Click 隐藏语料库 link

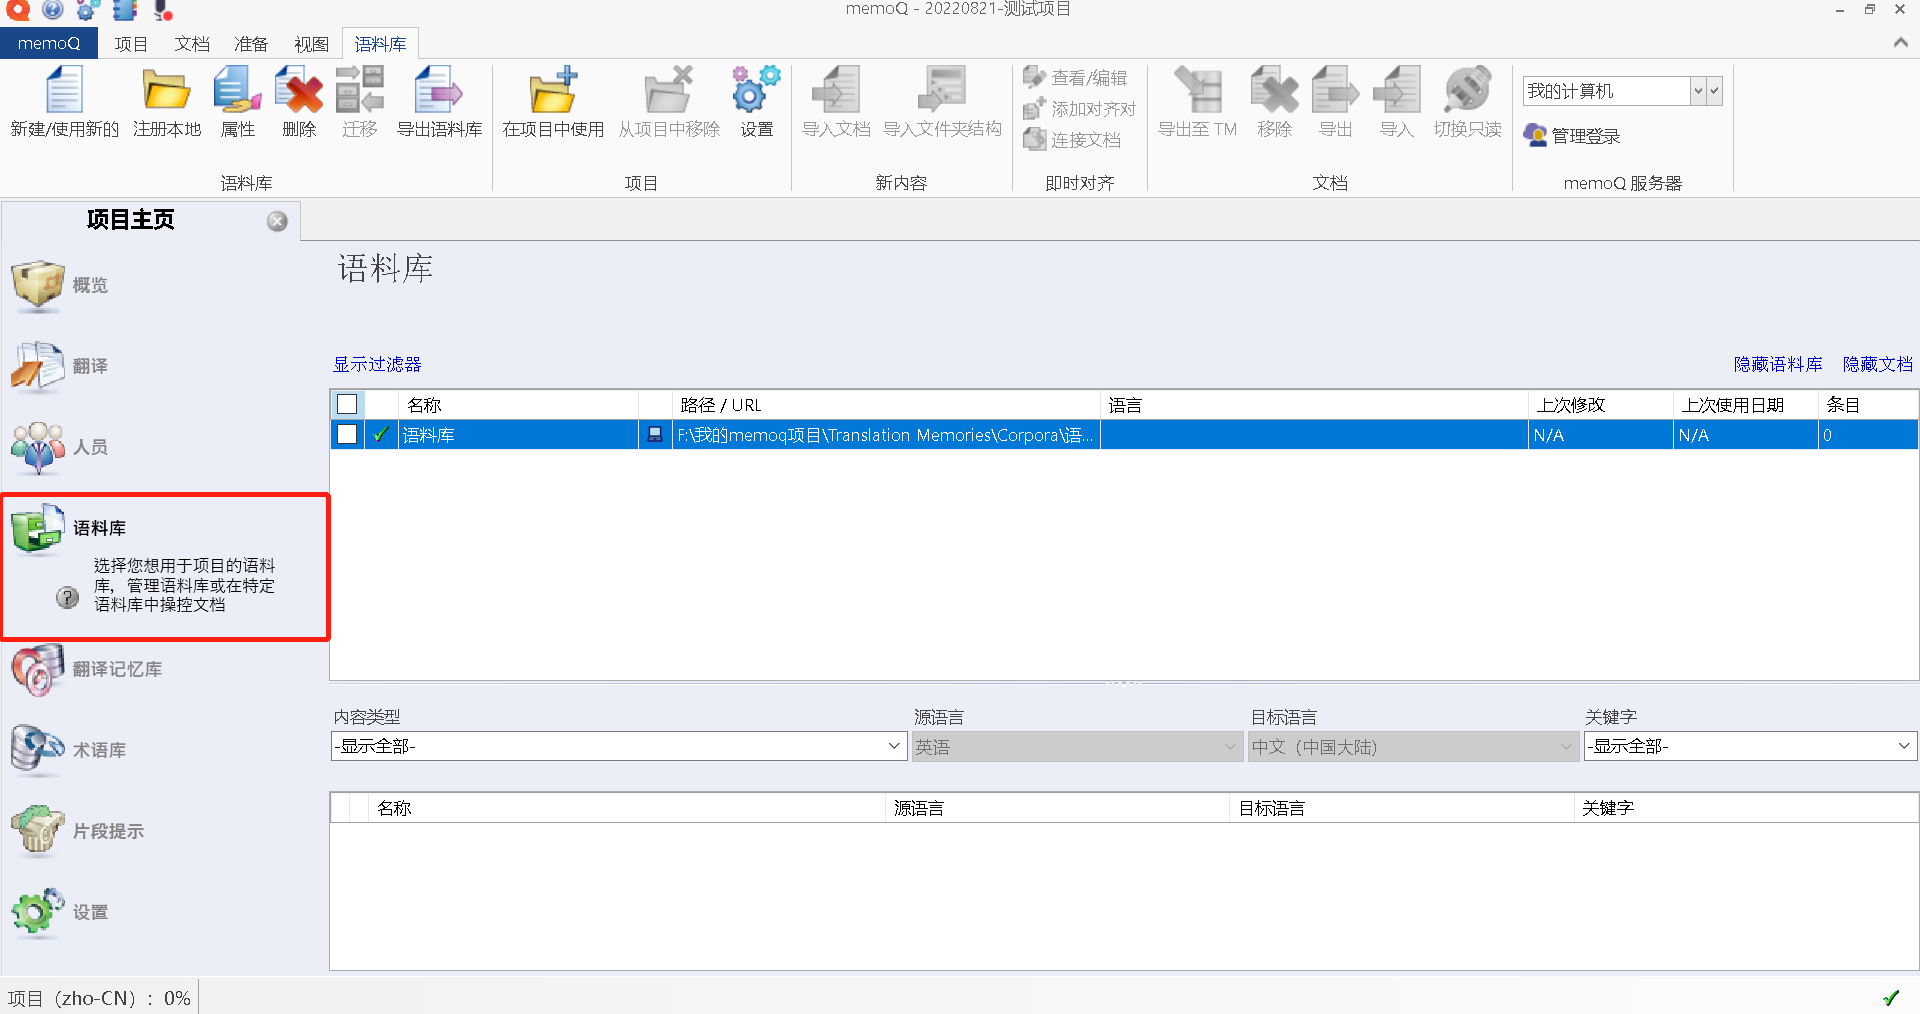click(1778, 364)
